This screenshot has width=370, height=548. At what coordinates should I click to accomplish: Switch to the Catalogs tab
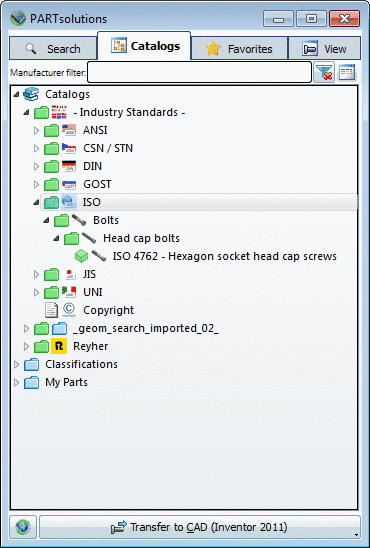144,46
